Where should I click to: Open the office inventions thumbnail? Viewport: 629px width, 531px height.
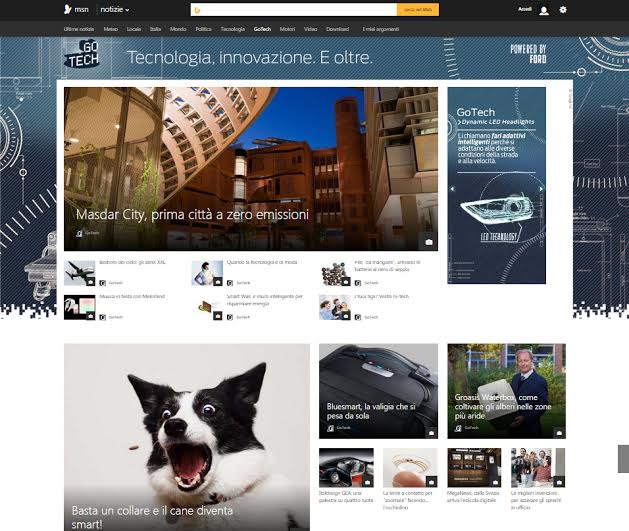point(538,467)
